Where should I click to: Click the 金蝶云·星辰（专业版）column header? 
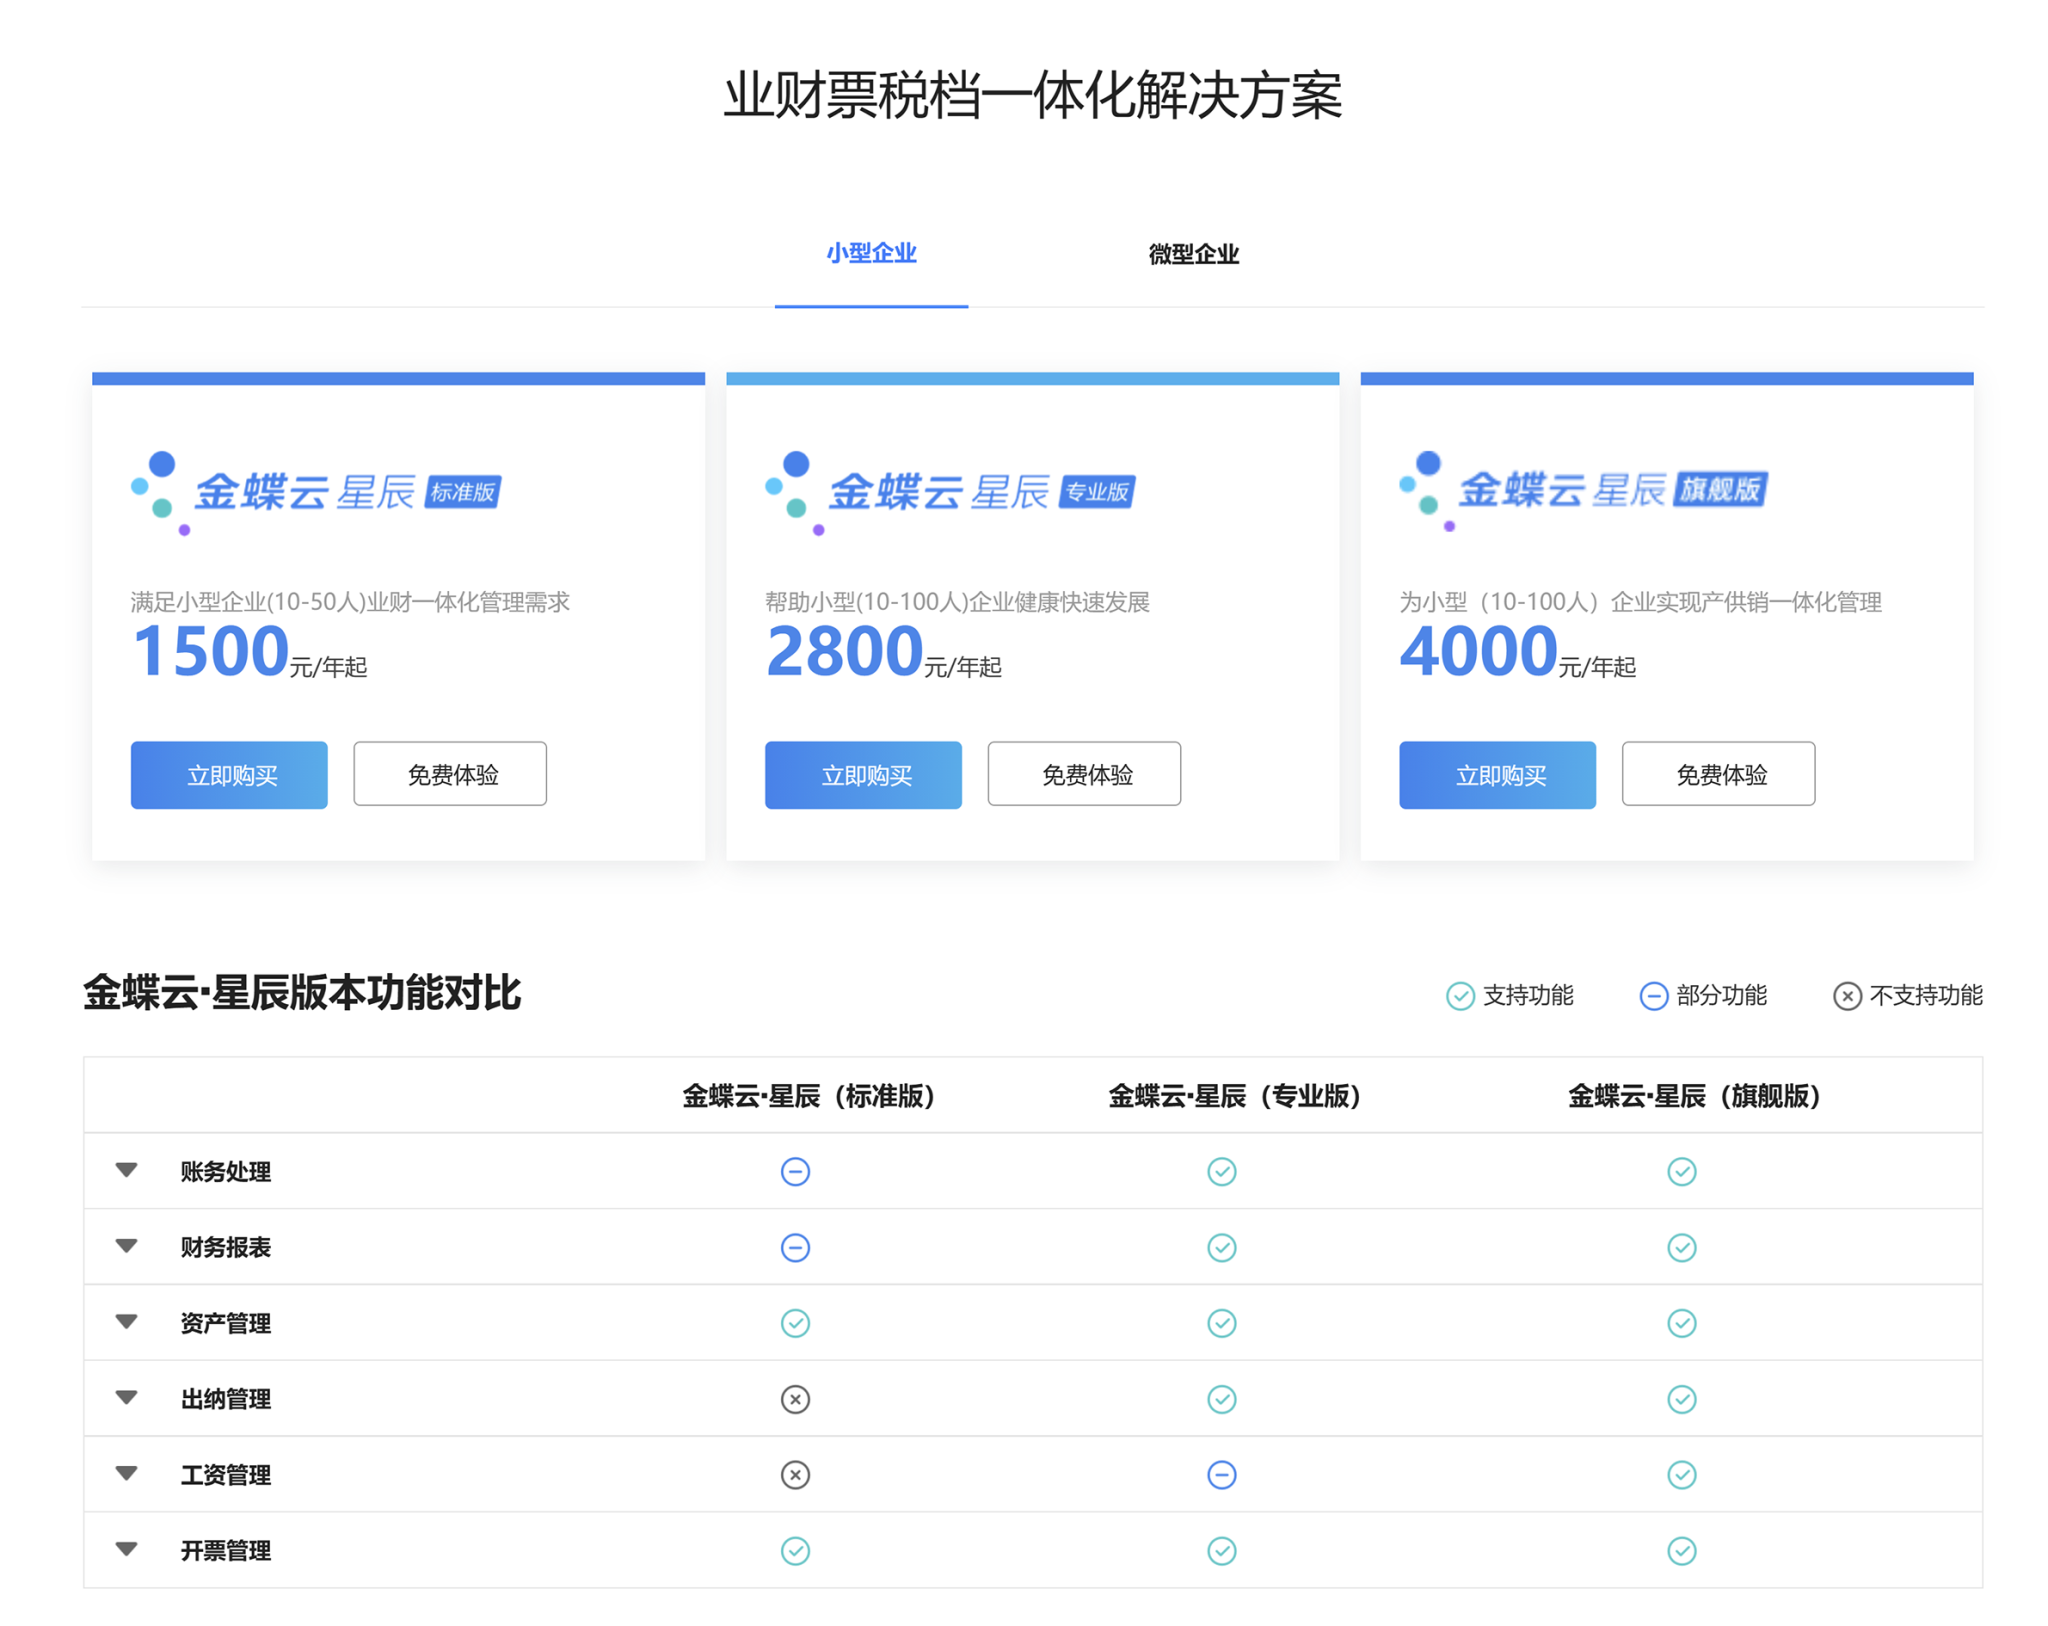(x=1234, y=1096)
